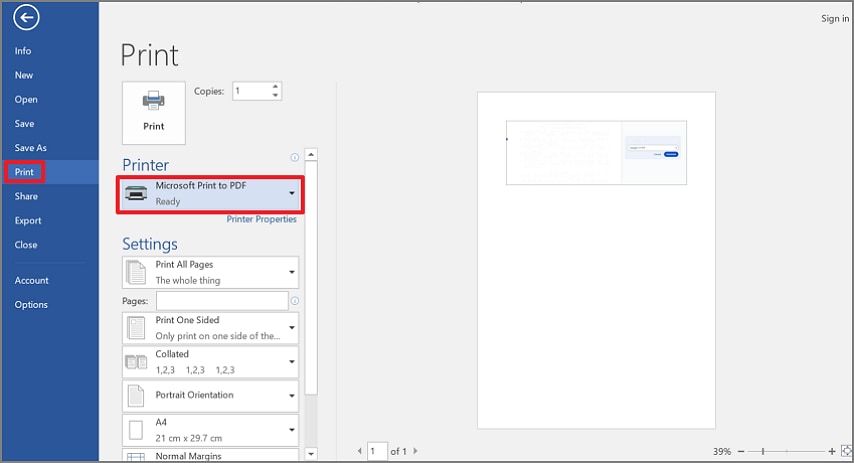Open the Microsoft Print to PDF printer dropdown
Viewport: 854px width, 463px height.
(210, 194)
